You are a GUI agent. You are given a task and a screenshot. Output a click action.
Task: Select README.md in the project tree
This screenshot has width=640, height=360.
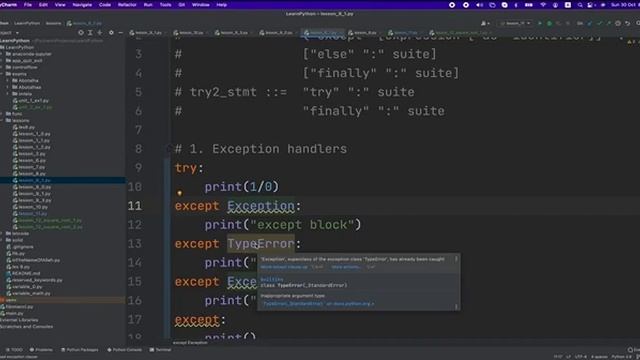[x=26, y=273]
